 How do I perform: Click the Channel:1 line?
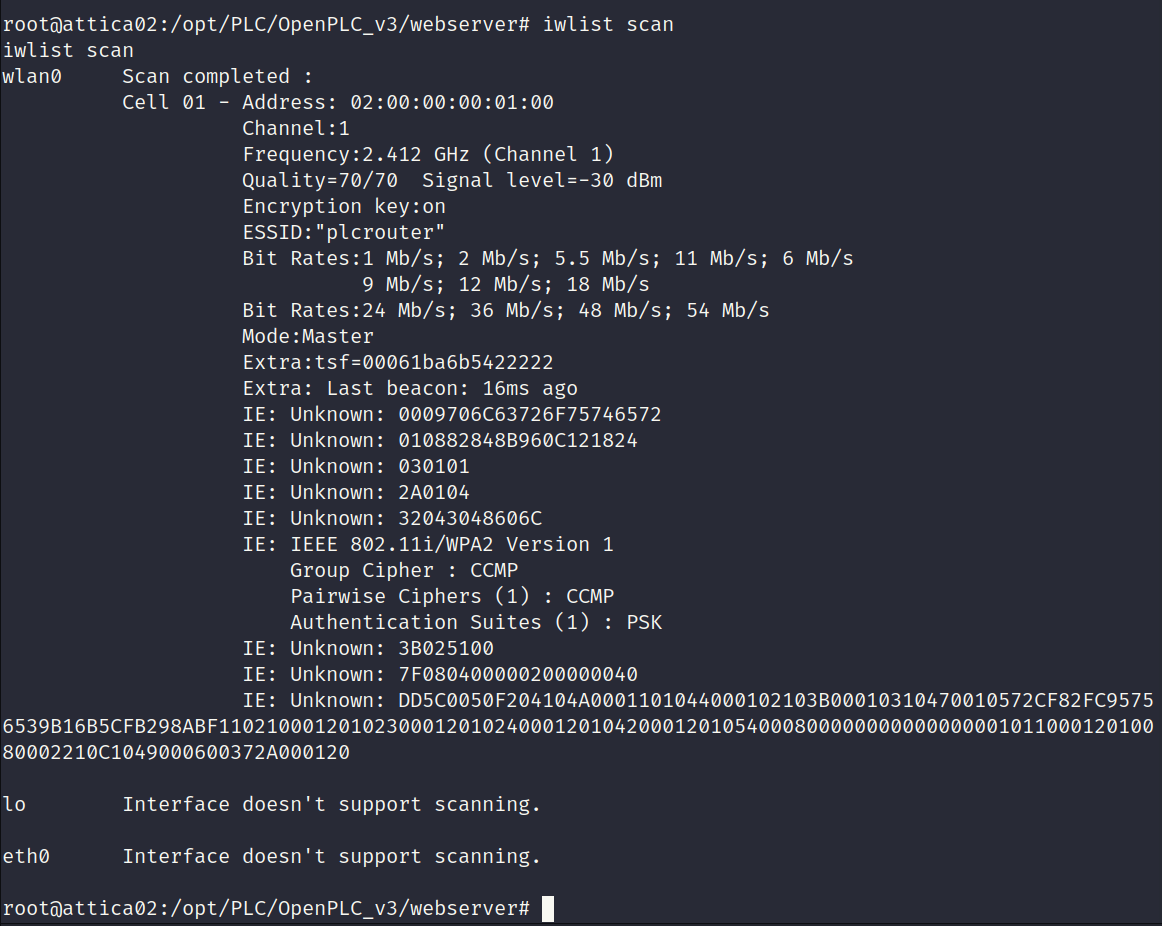point(296,128)
